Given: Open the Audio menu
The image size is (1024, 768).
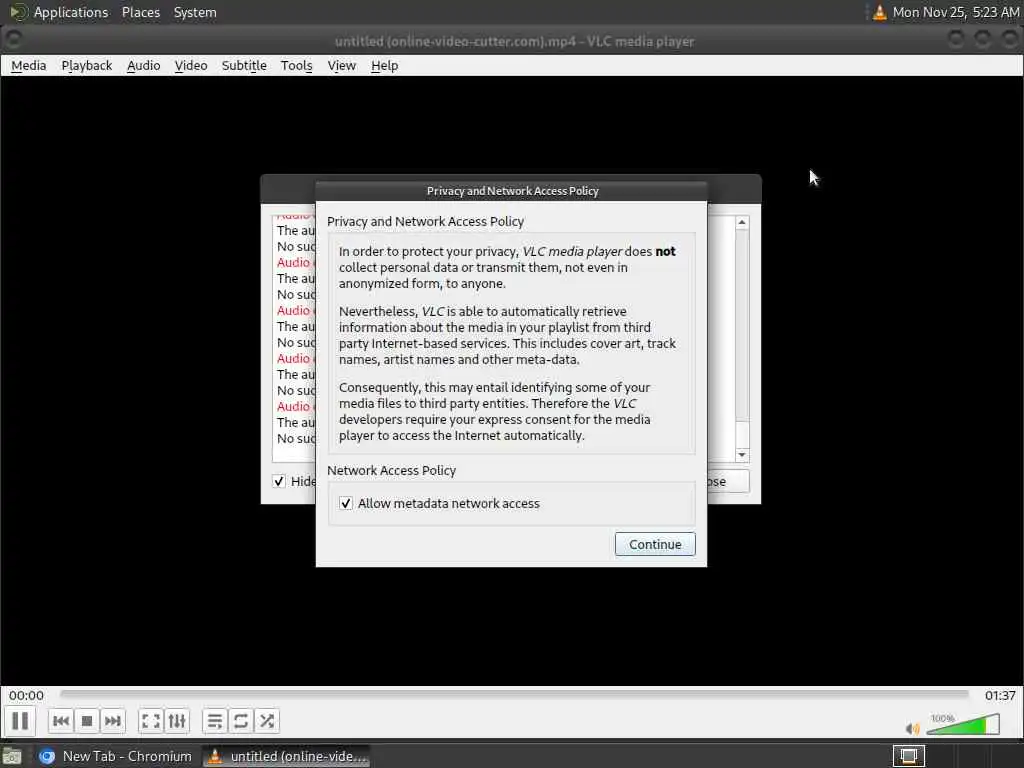Looking at the screenshot, I should point(144,65).
